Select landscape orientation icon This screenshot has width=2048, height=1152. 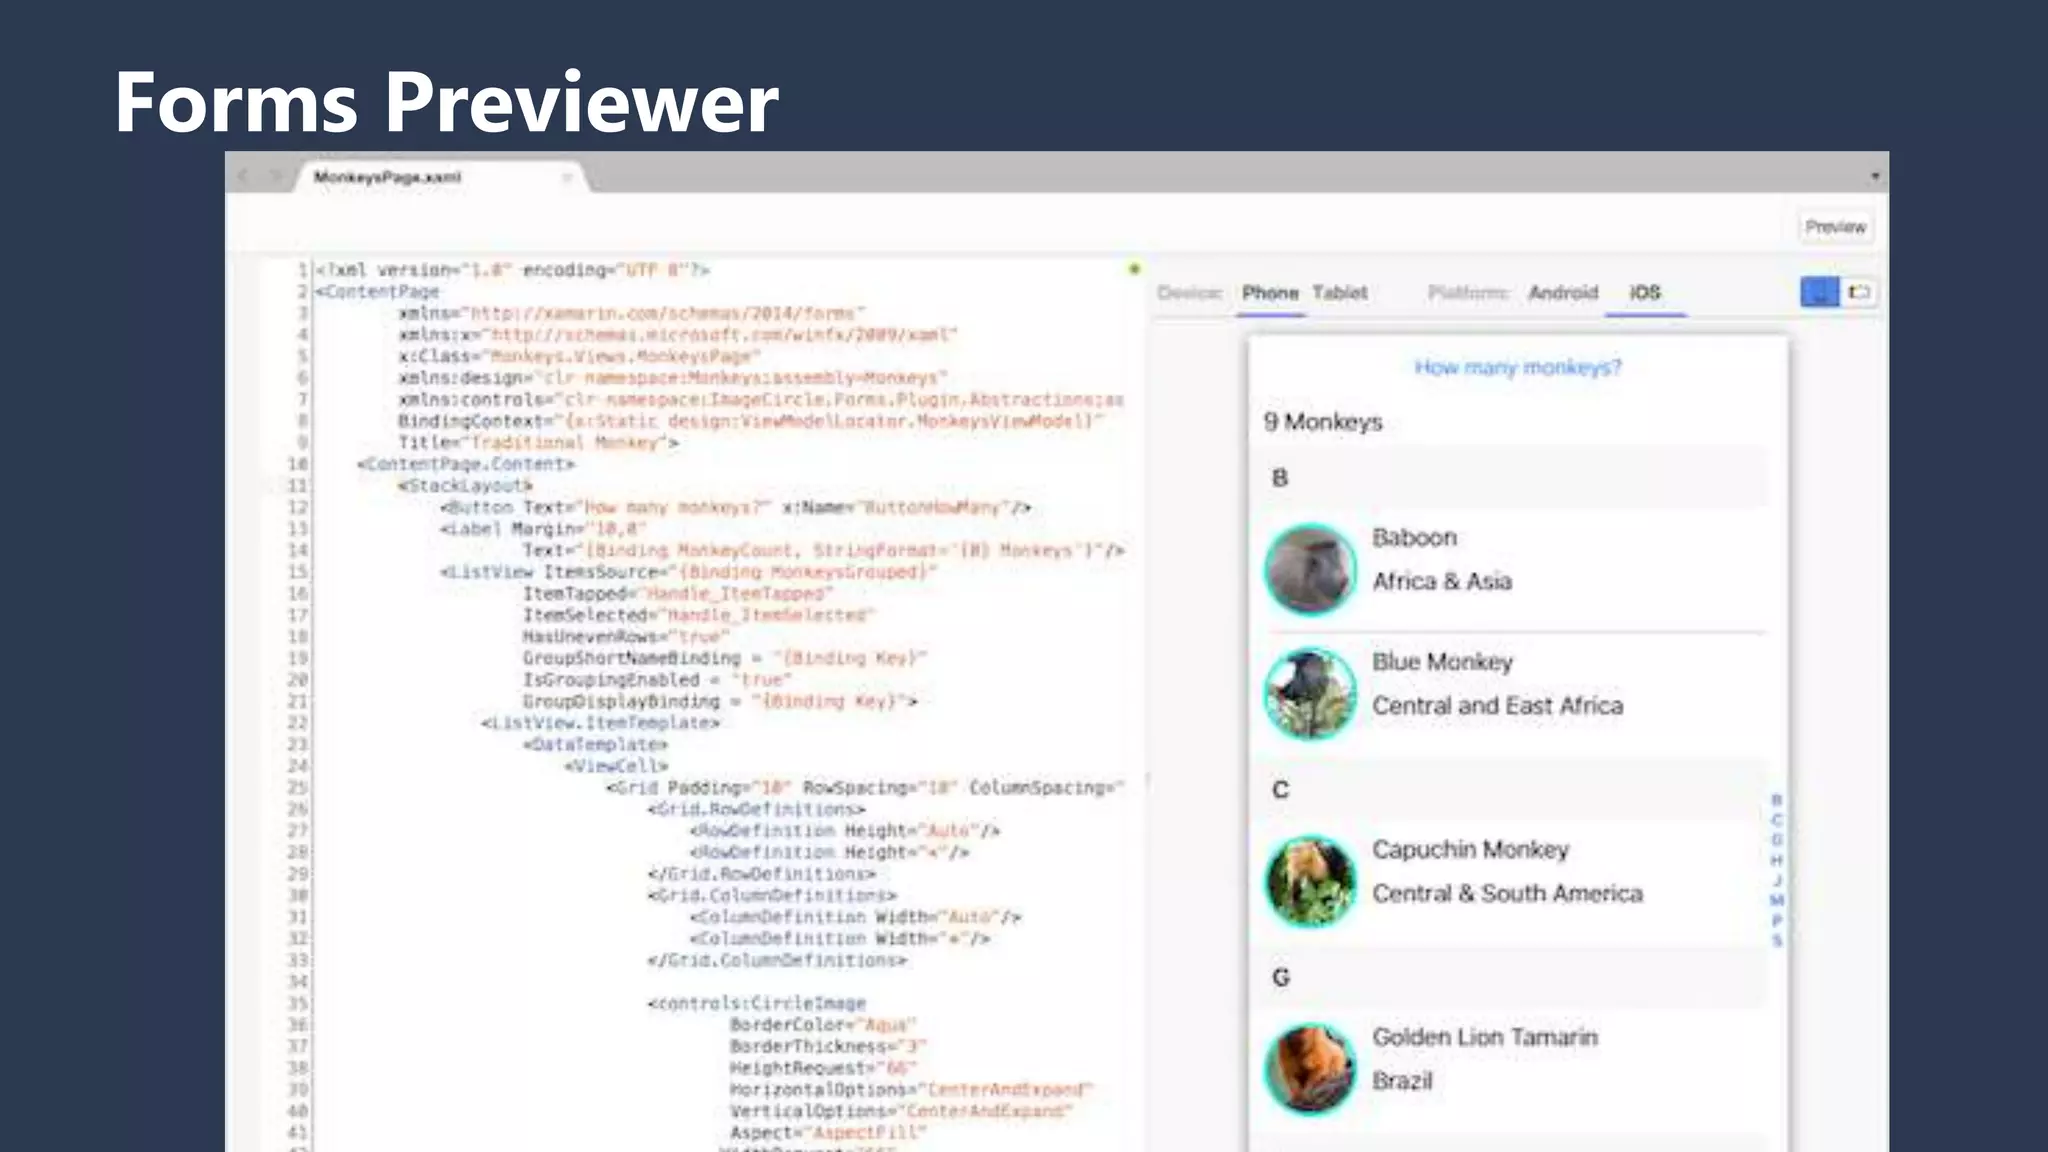pyautogui.click(x=1859, y=292)
